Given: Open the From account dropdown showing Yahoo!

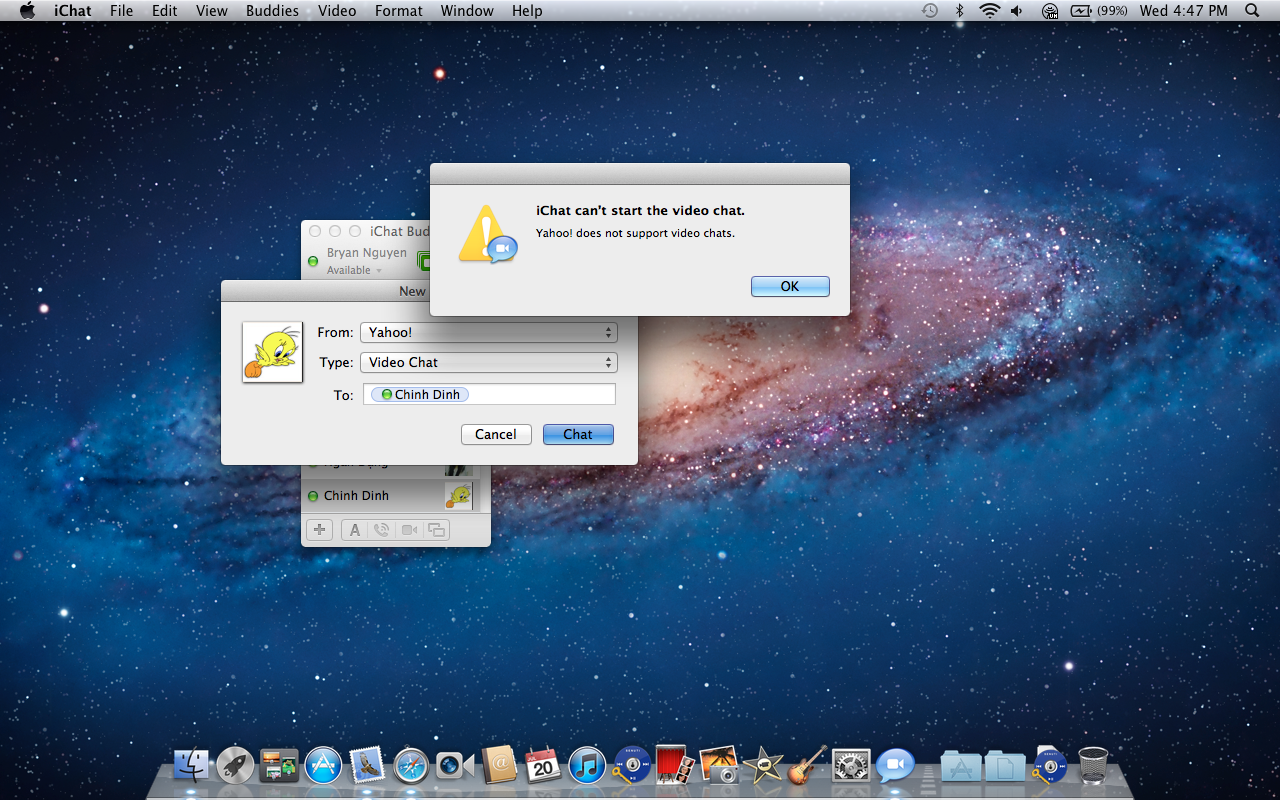Looking at the screenshot, I should pos(489,332).
